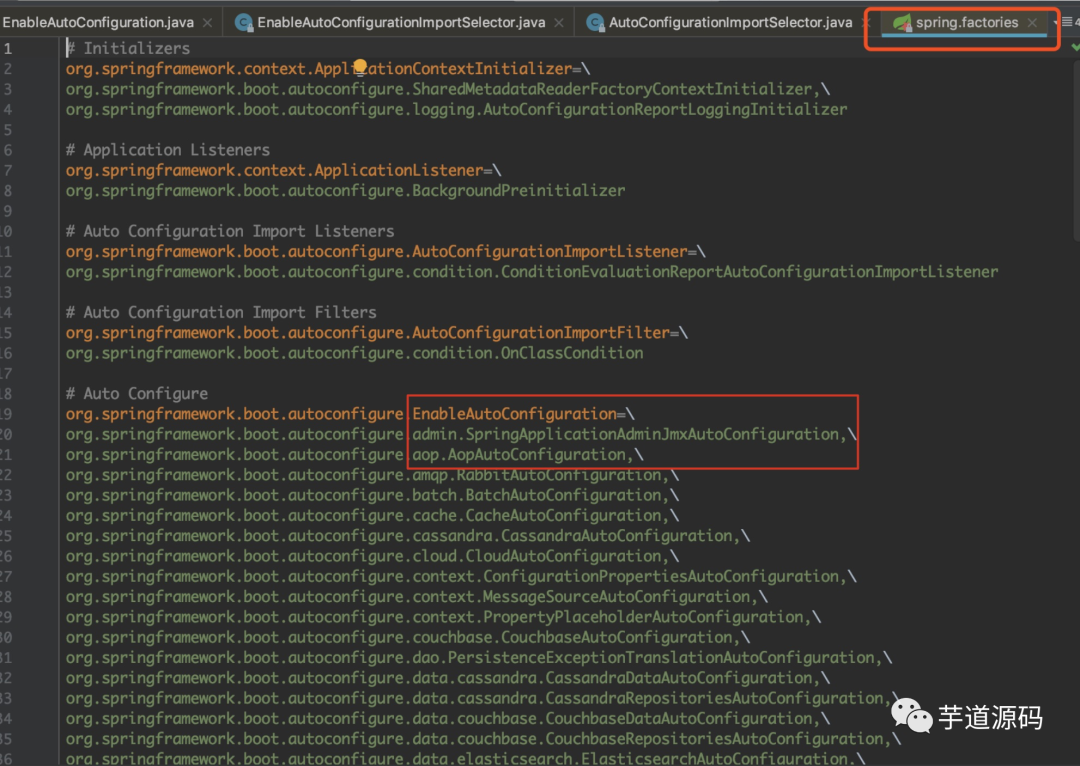This screenshot has height=766, width=1080.
Task: Click the BackgroundPreinitializer line
Action: coord(346,191)
